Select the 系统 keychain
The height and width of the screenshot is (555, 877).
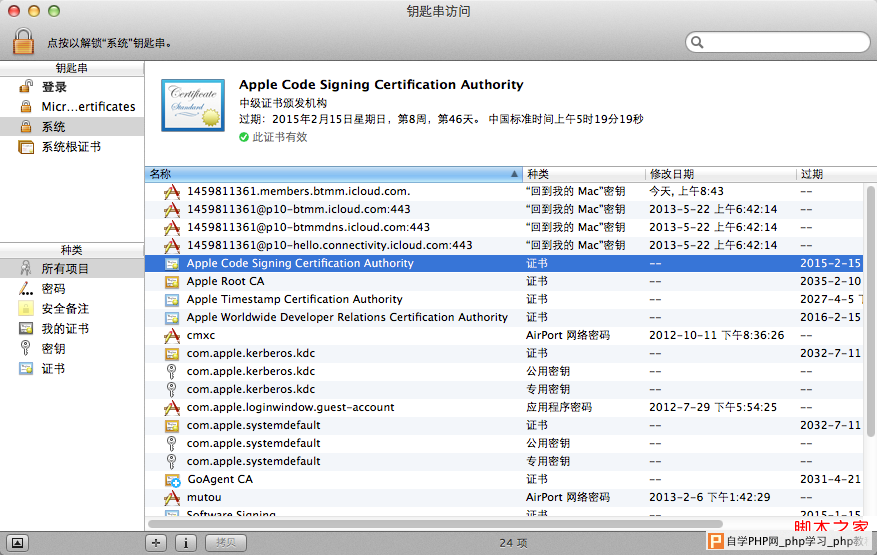pyautogui.click(x=72, y=126)
